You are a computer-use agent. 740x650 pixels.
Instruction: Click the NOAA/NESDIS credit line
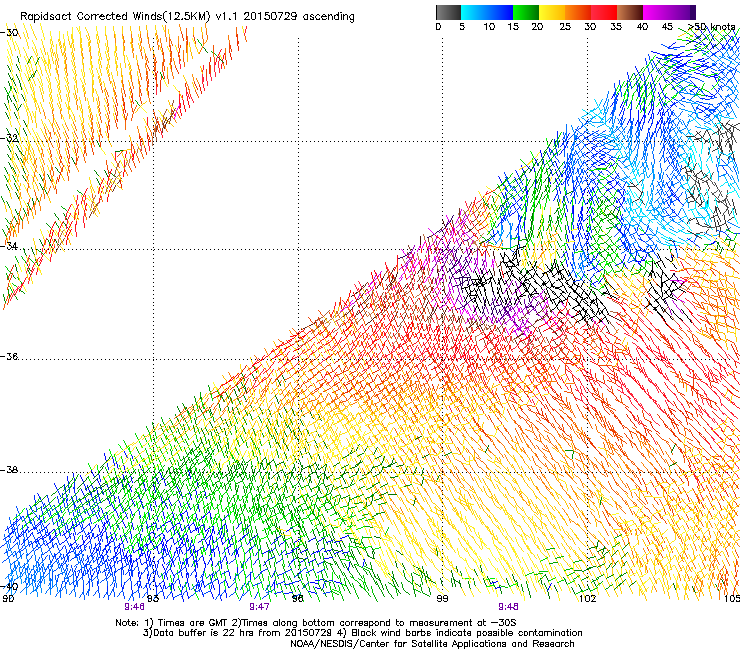pyautogui.click(x=432, y=644)
